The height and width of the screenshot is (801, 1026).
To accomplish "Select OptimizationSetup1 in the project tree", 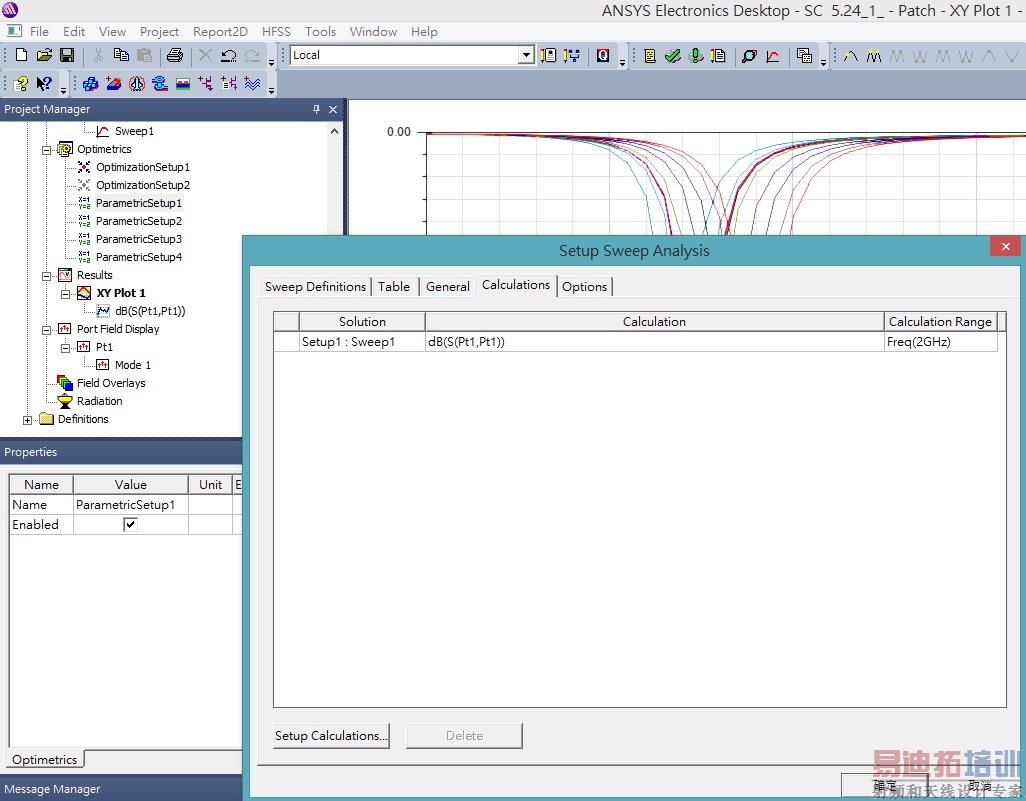I will pos(142,167).
